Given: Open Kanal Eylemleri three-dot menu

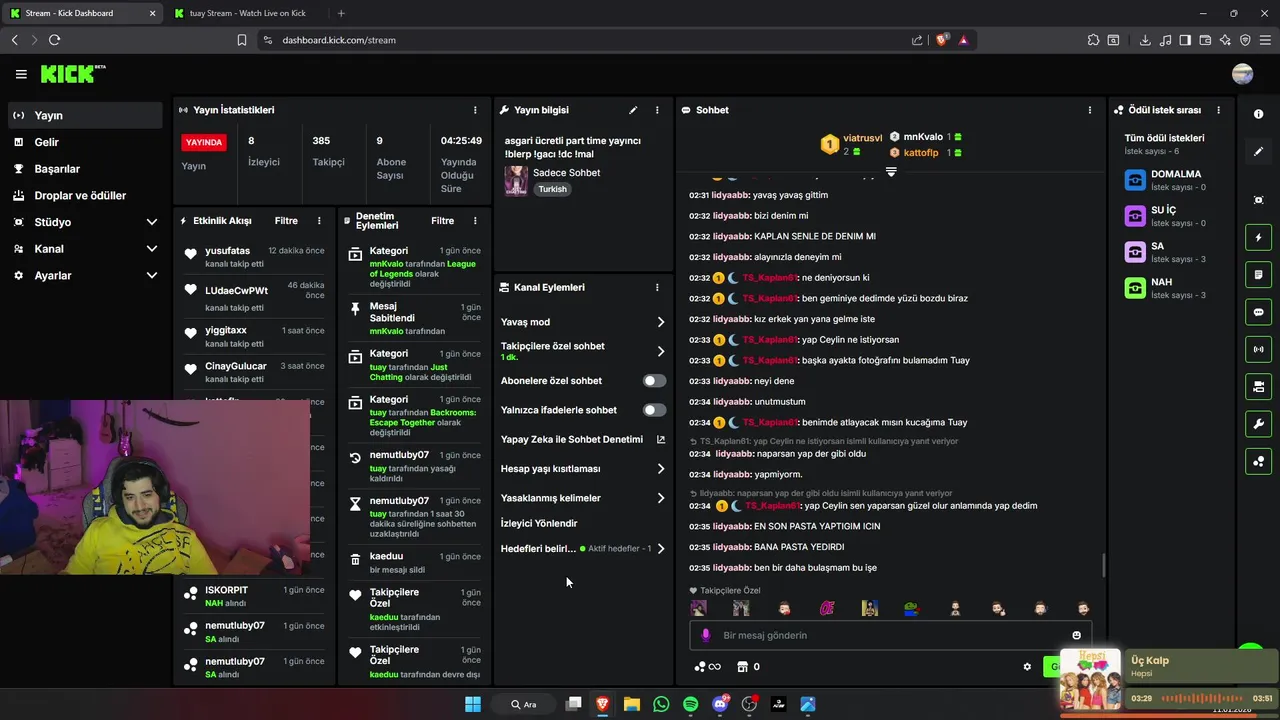Looking at the screenshot, I should pyautogui.click(x=657, y=287).
